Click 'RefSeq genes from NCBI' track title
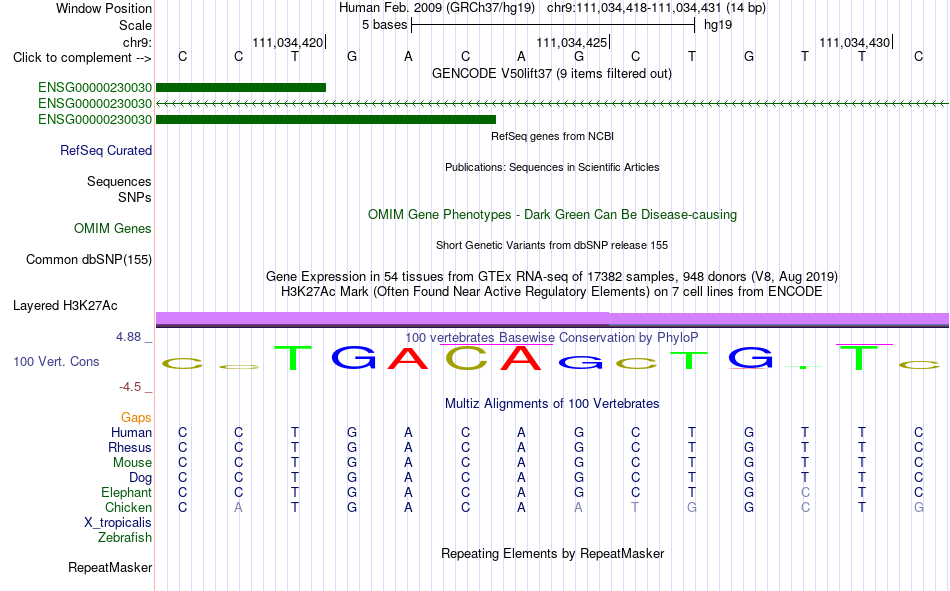The width and height of the screenshot is (950, 591). (x=553, y=136)
